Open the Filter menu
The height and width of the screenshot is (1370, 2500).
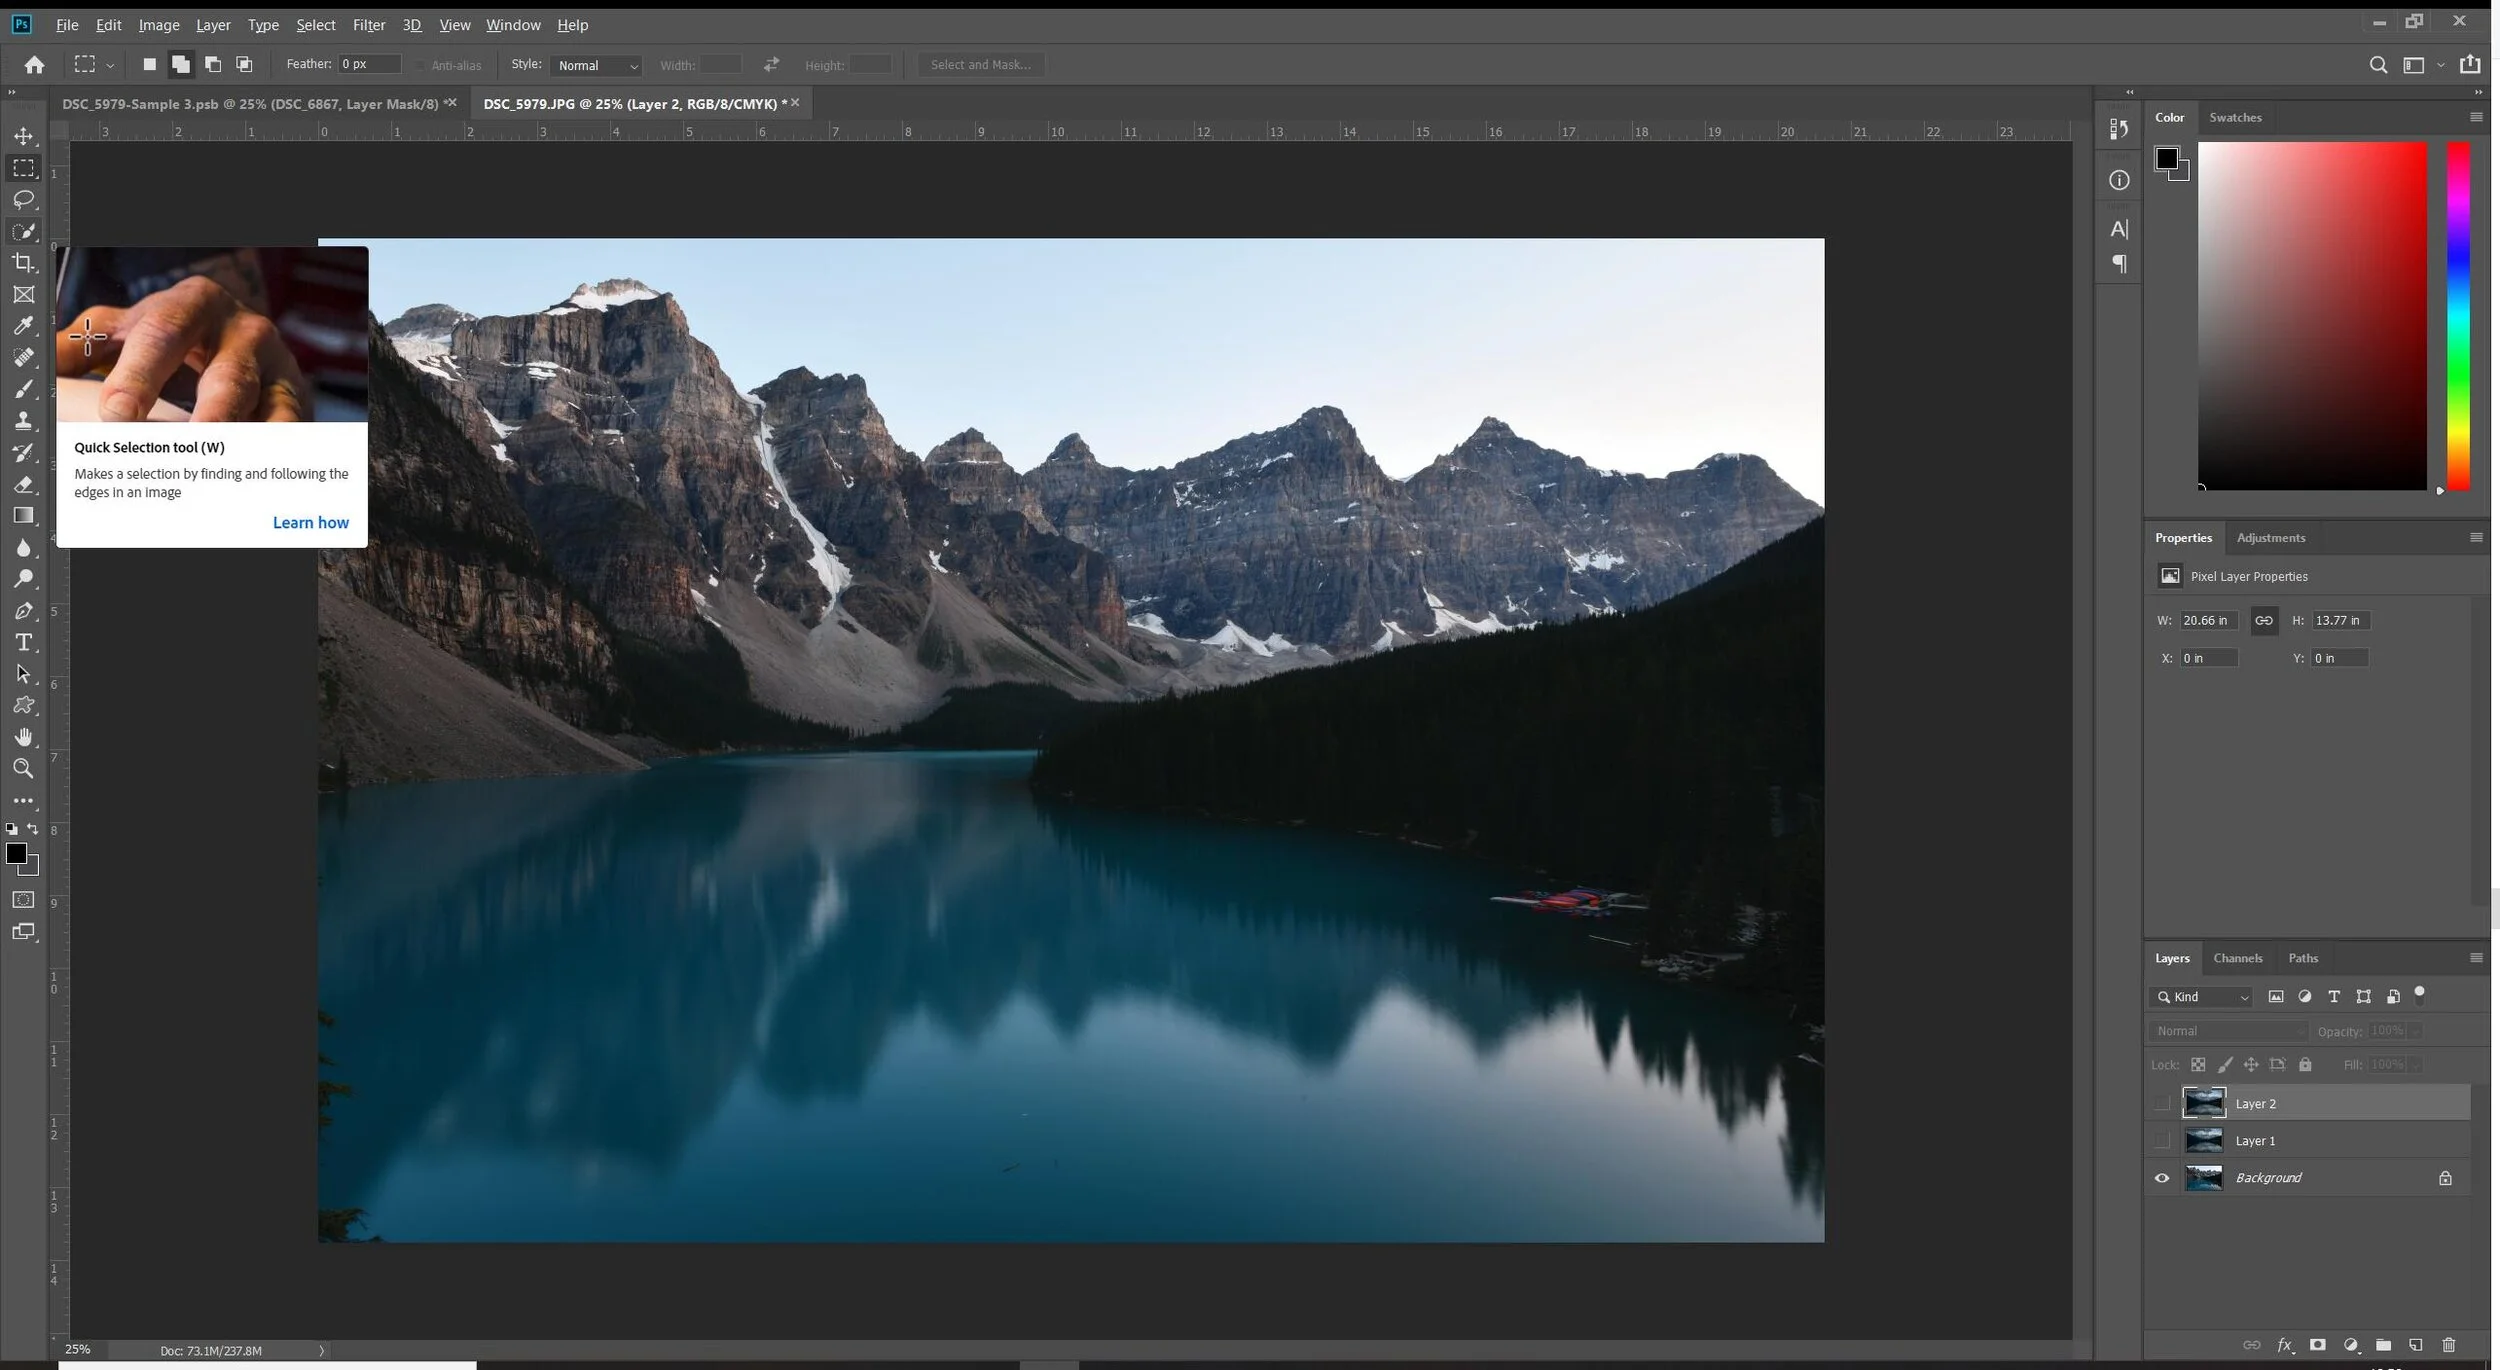(x=368, y=24)
